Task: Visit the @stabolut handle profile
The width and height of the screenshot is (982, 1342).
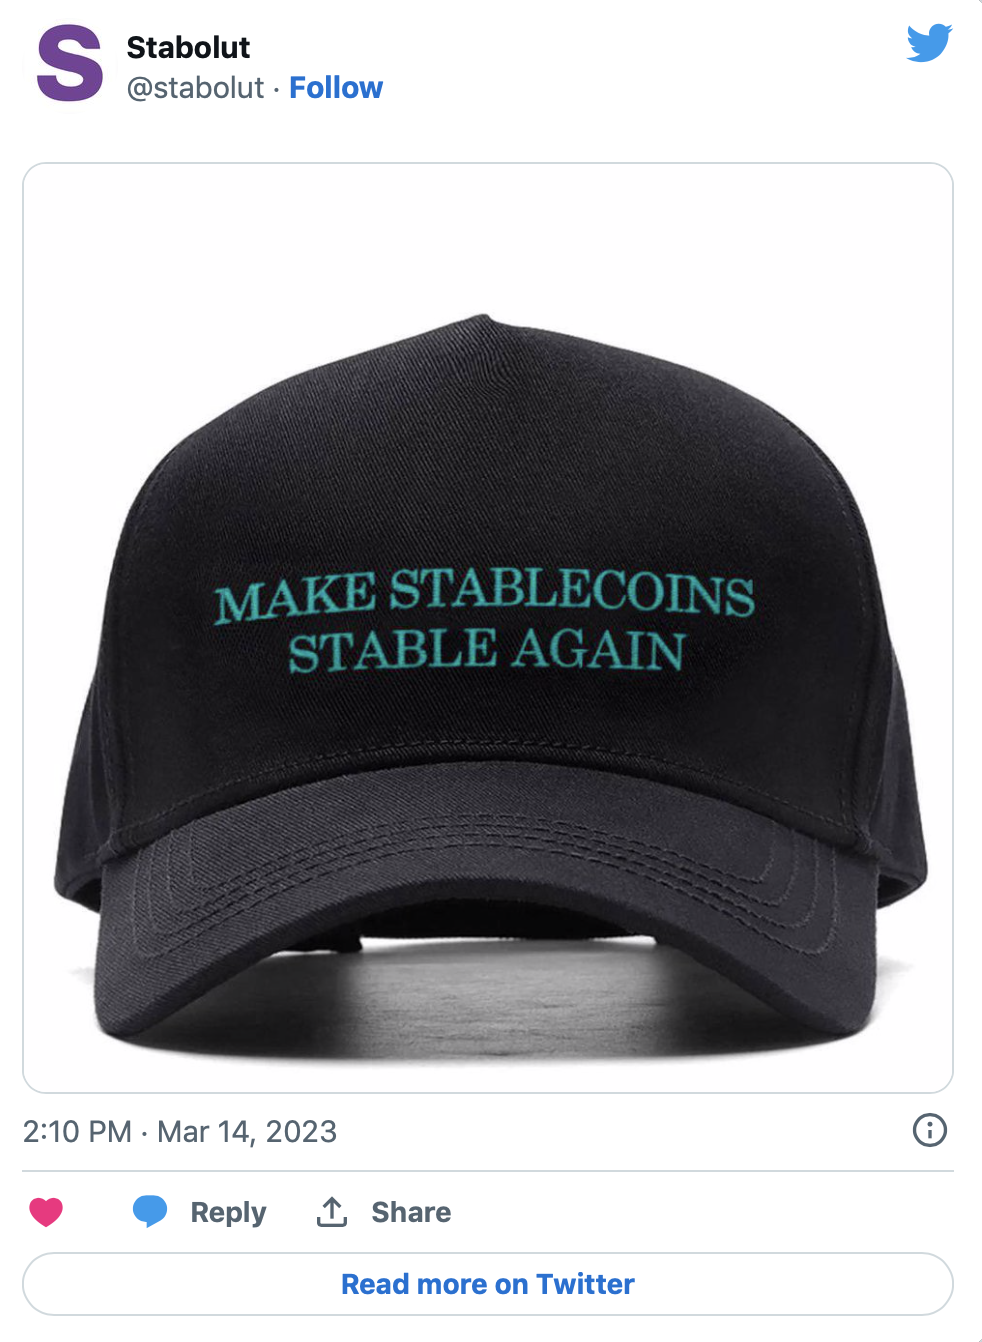Action: (x=195, y=88)
